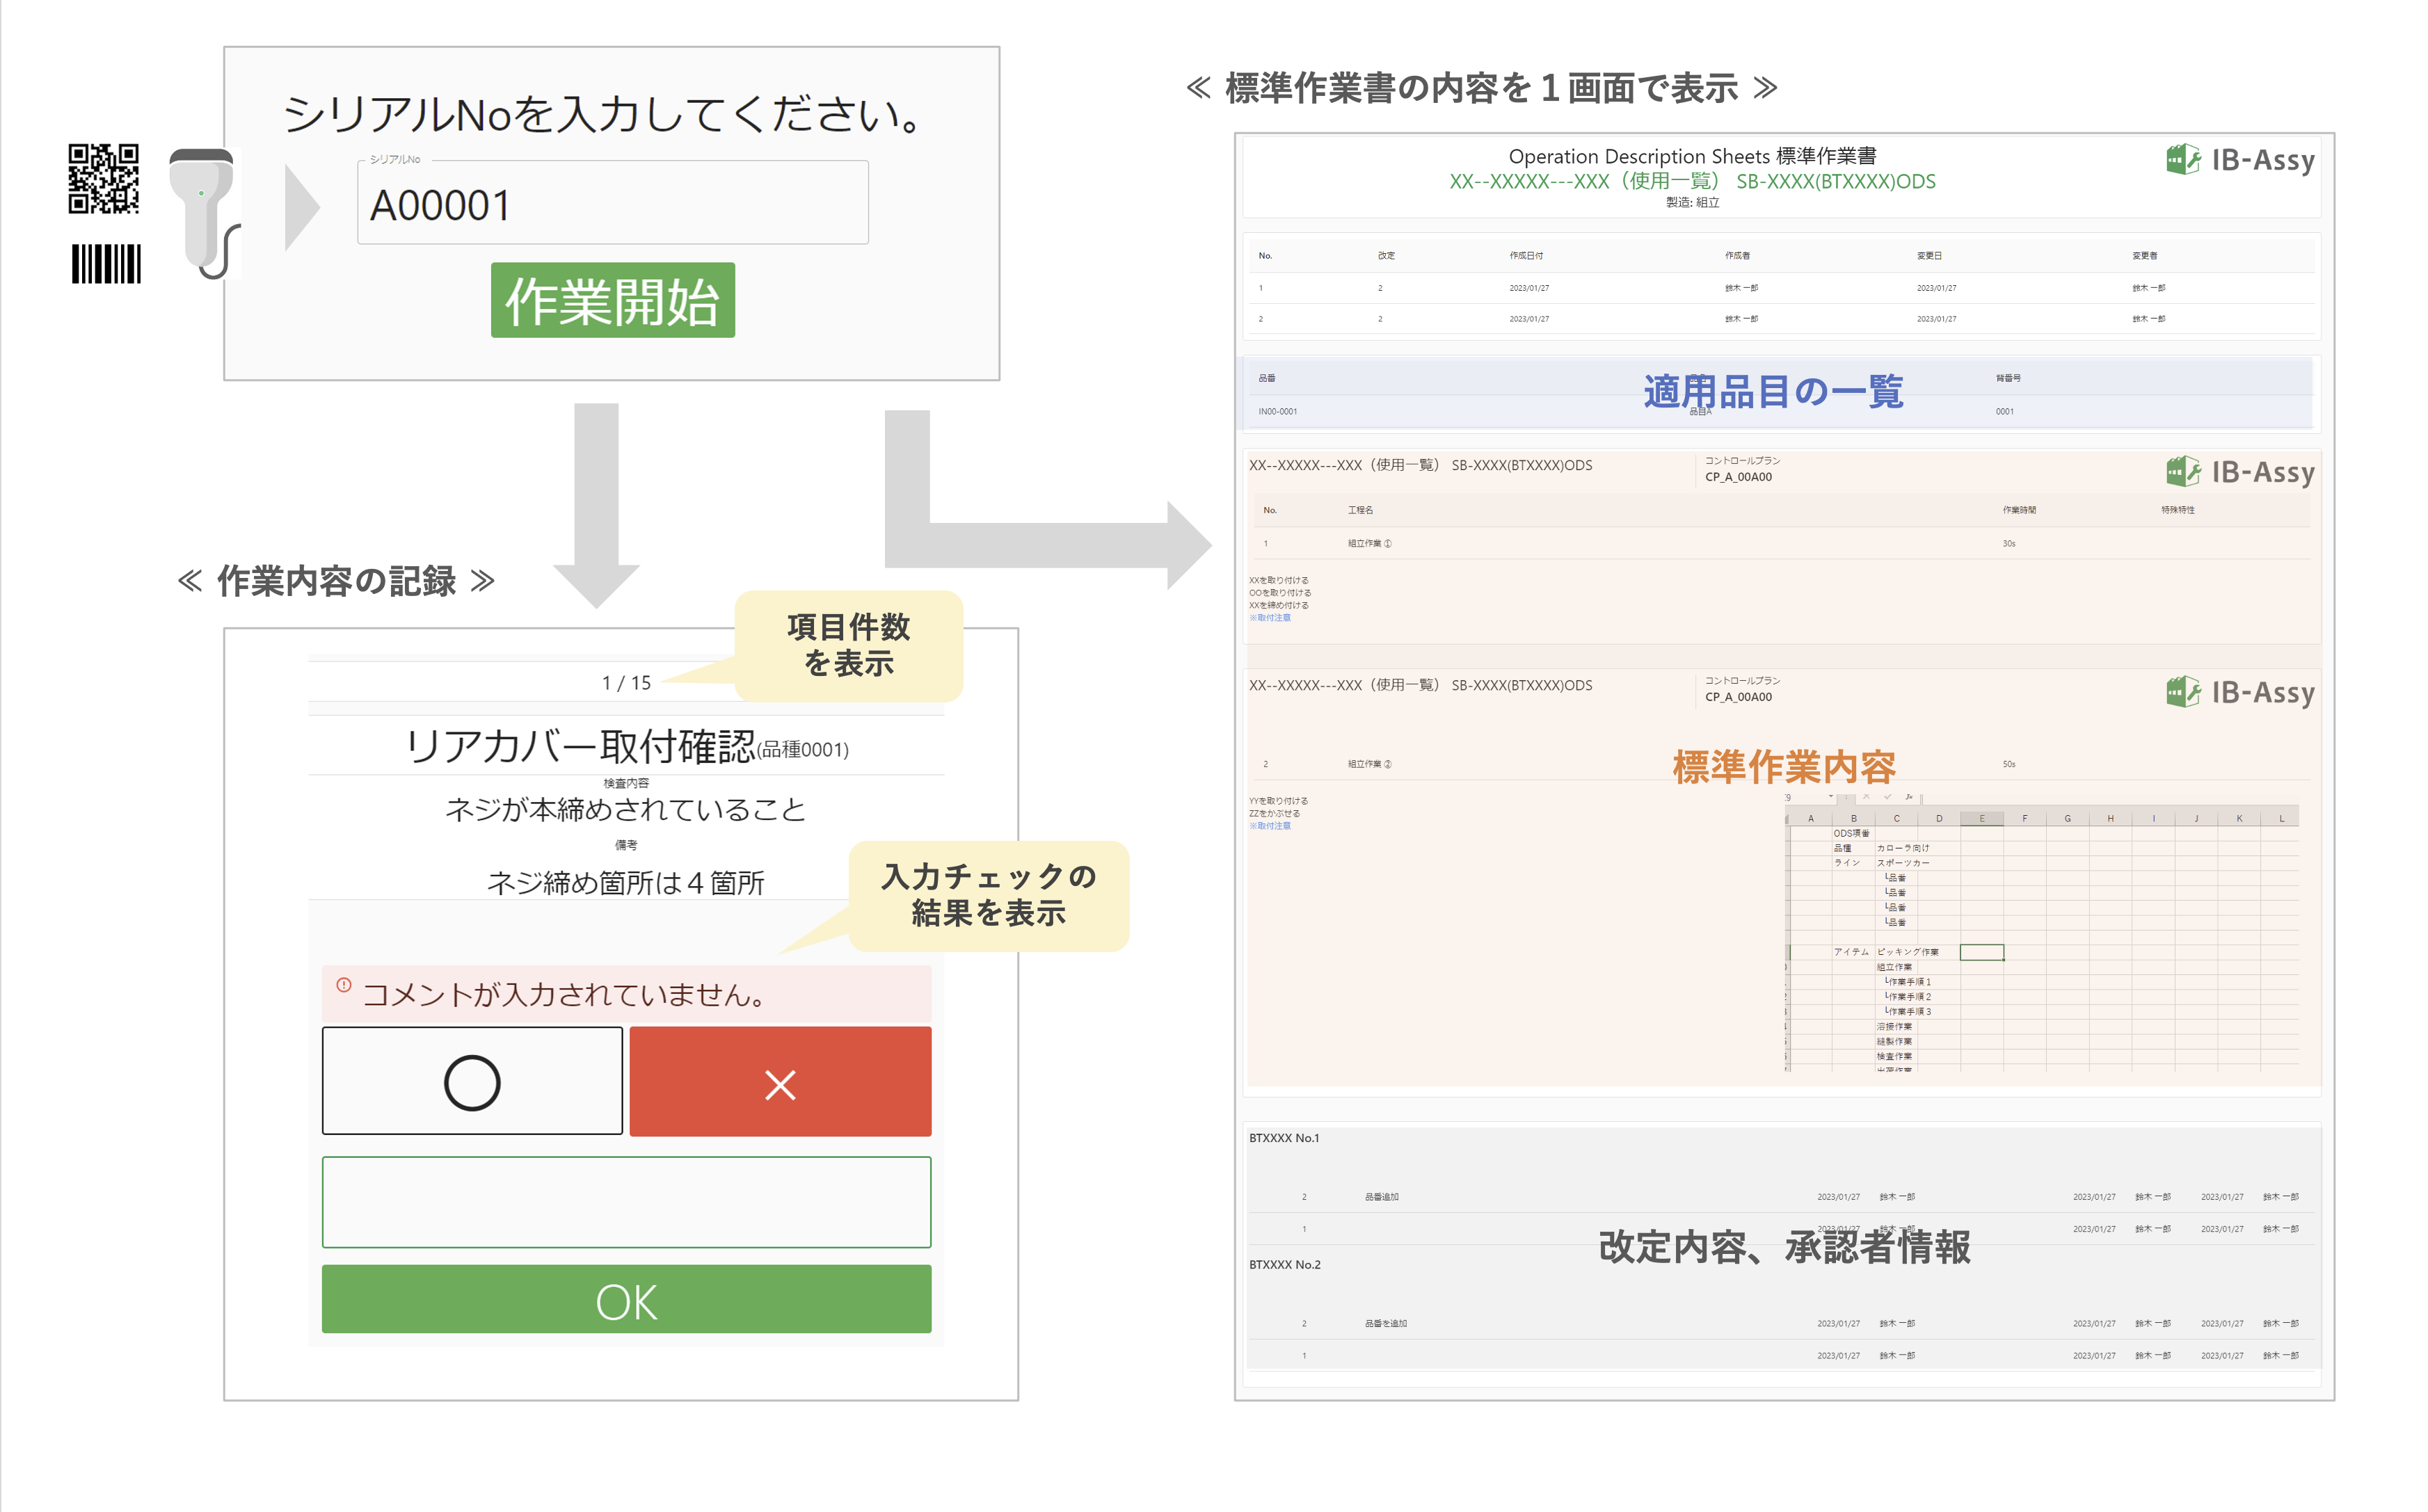This screenshot has width=2428, height=1512.
Task: Click the BTXXXX No.2 section heading
Action: (x=1285, y=1265)
